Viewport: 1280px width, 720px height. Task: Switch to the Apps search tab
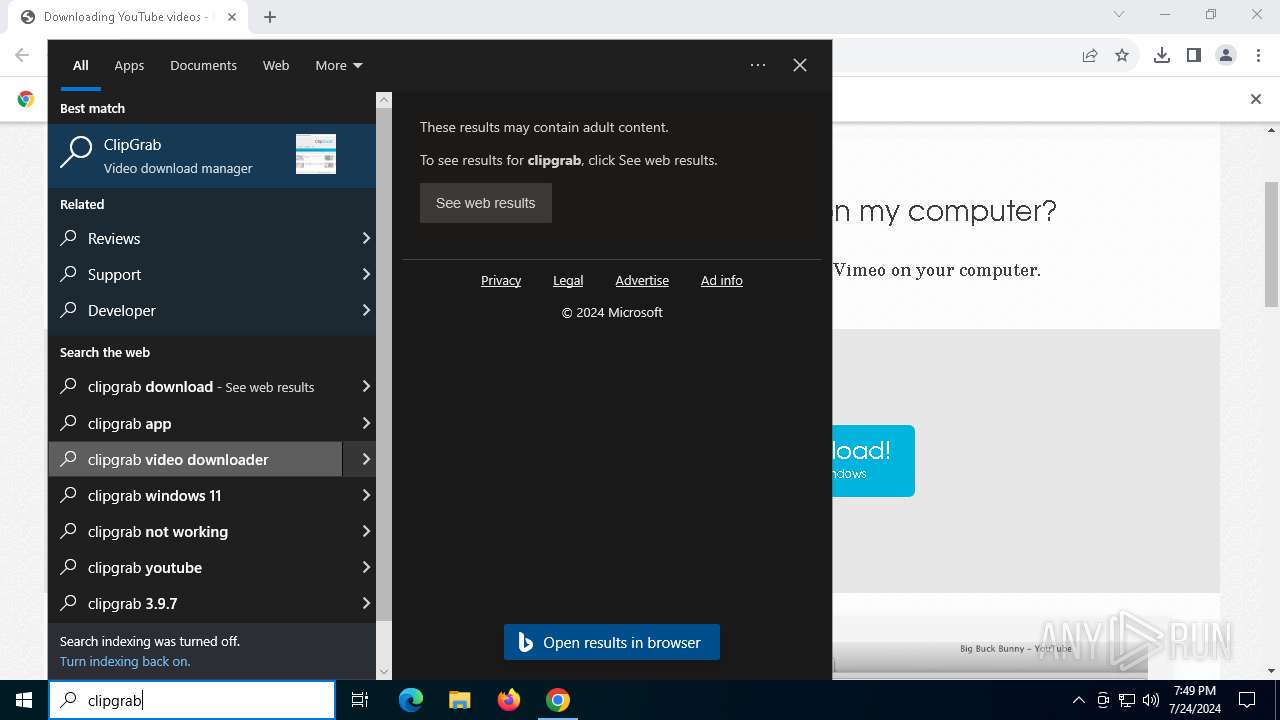pyautogui.click(x=129, y=65)
